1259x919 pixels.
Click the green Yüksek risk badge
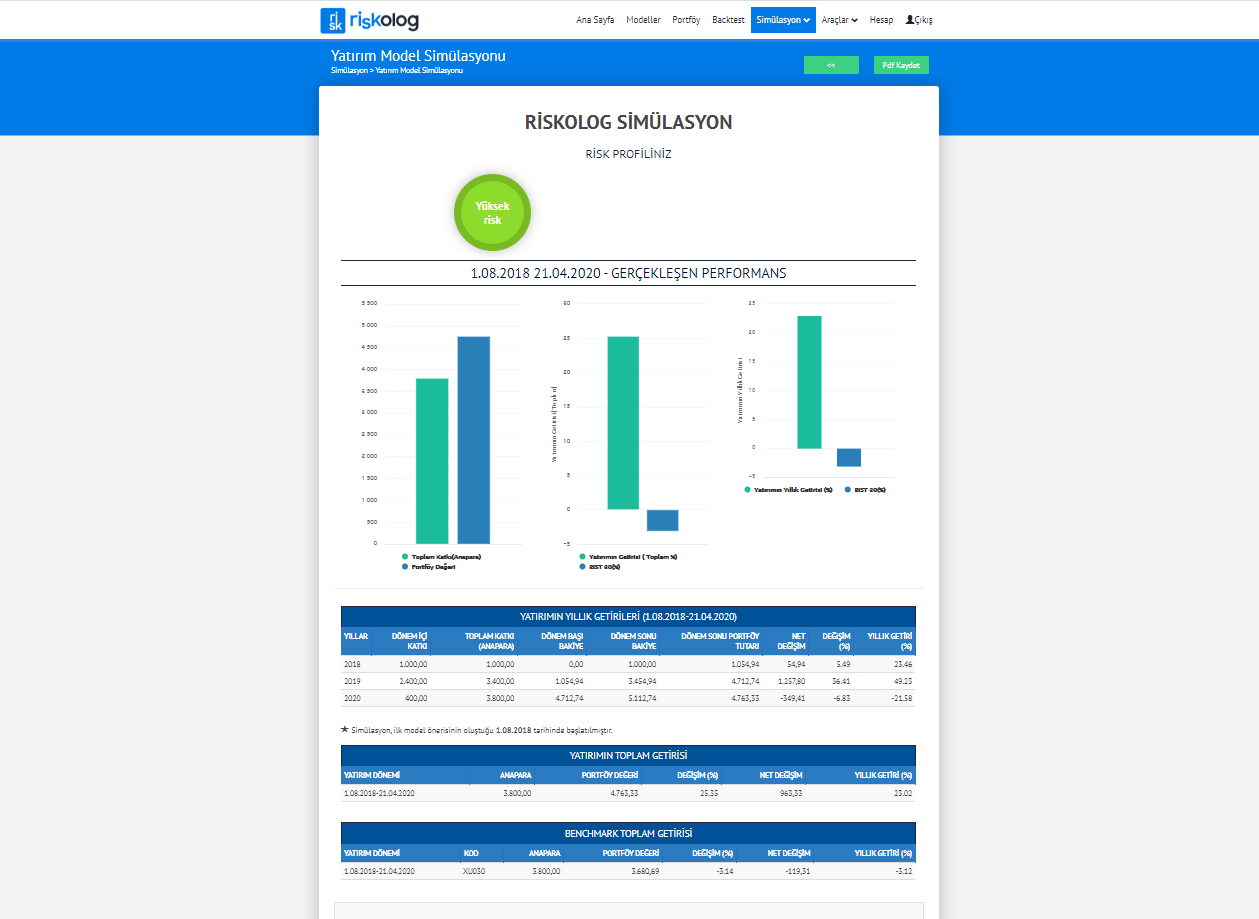[492, 212]
